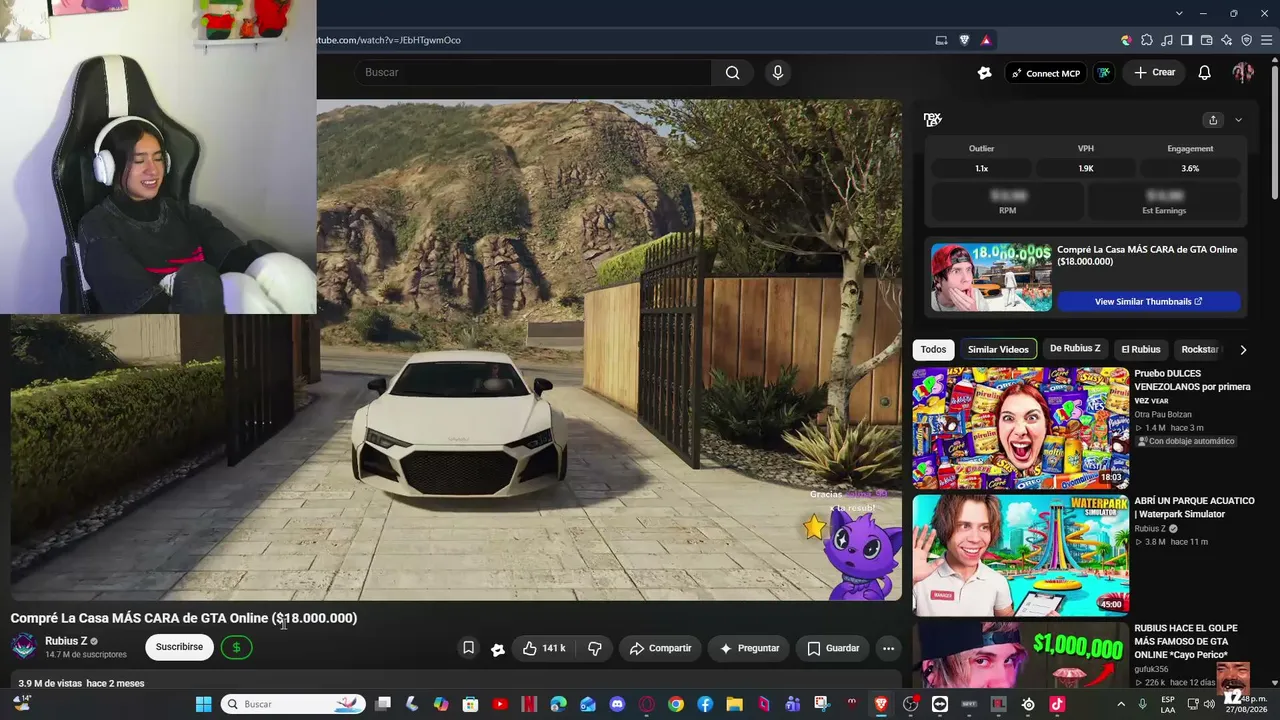Click the YouTube Buscar search field

click(533, 72)
